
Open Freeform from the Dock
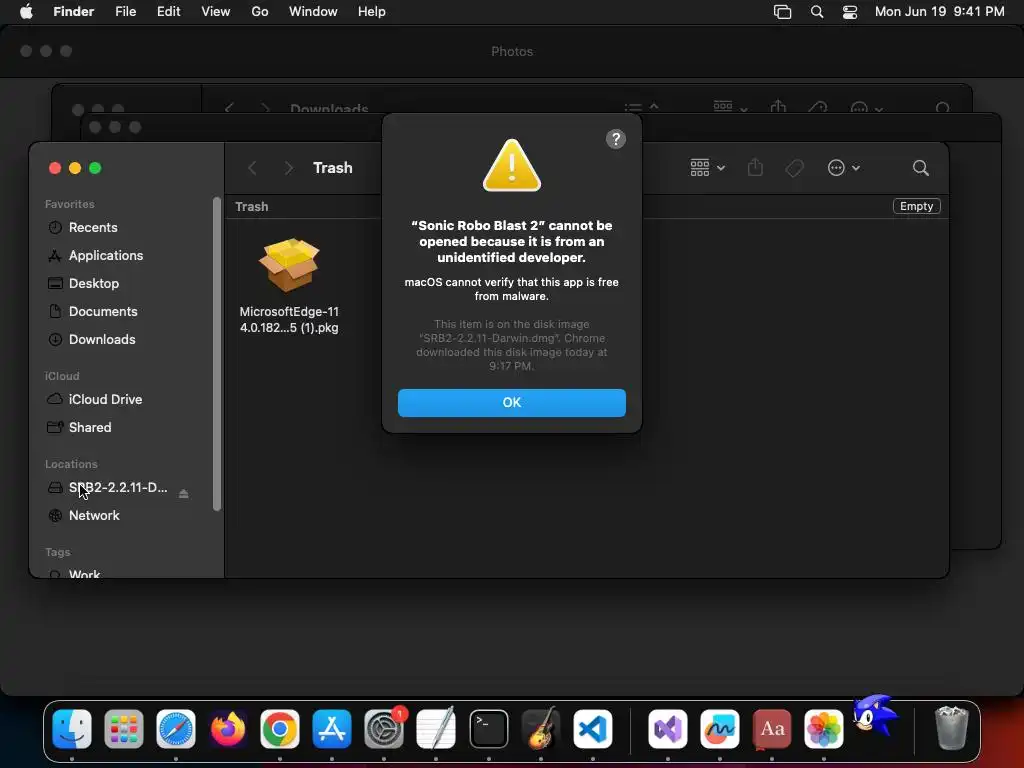720,729
